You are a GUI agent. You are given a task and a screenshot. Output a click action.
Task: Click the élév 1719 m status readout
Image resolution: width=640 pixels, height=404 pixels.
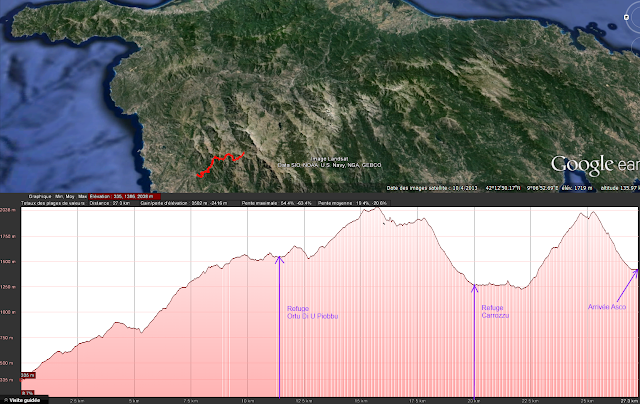click(x=578, y=188)
